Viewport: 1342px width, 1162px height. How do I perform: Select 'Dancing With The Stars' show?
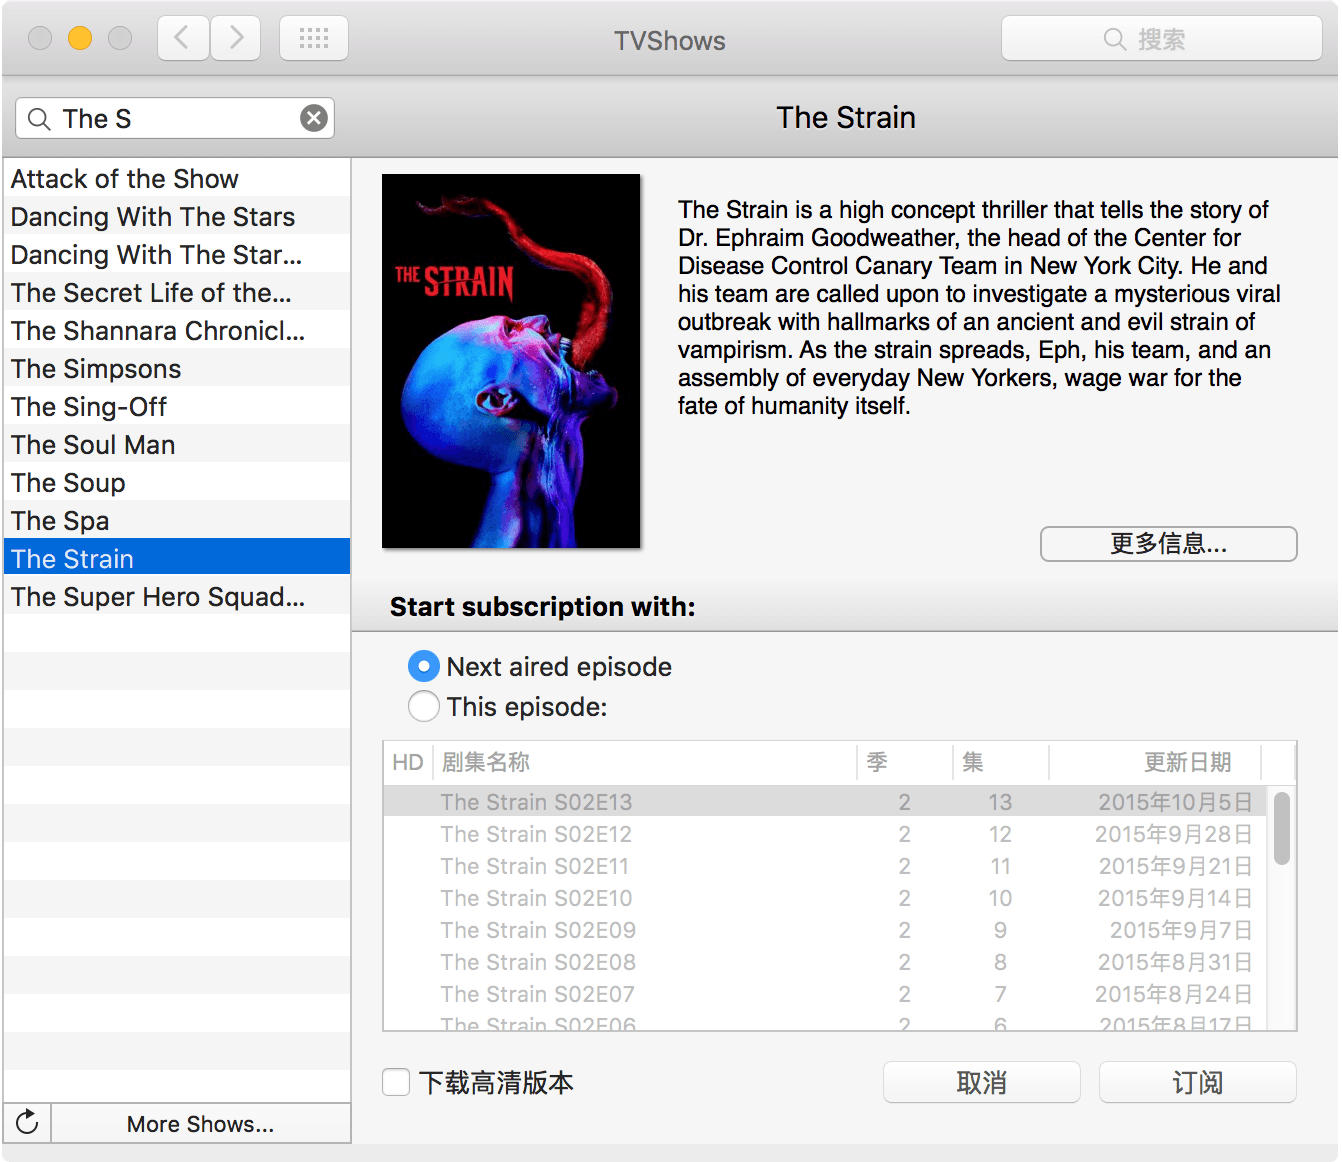[177, 216]
